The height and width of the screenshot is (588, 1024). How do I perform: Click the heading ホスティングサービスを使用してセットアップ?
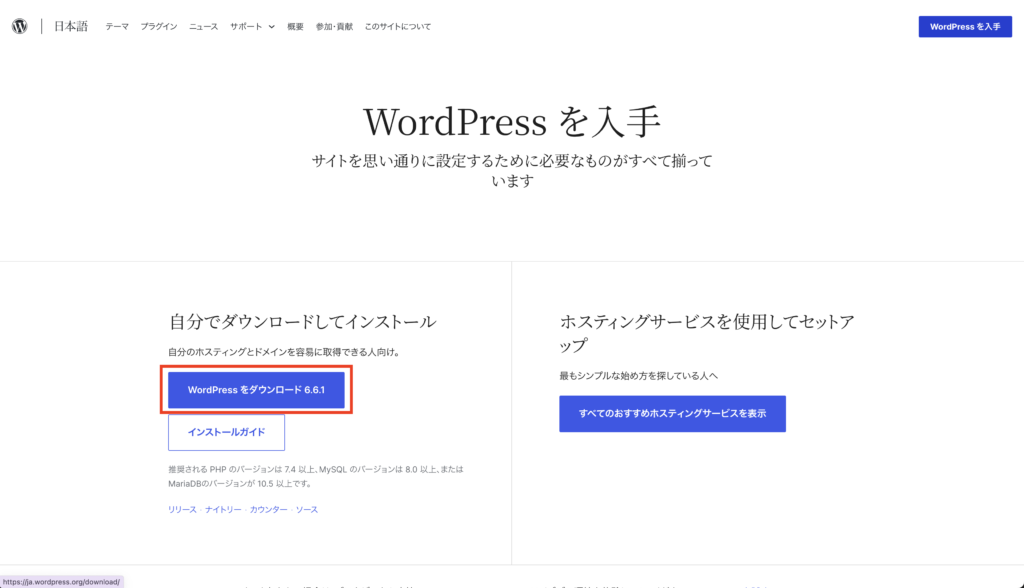(x=707, y=333)
